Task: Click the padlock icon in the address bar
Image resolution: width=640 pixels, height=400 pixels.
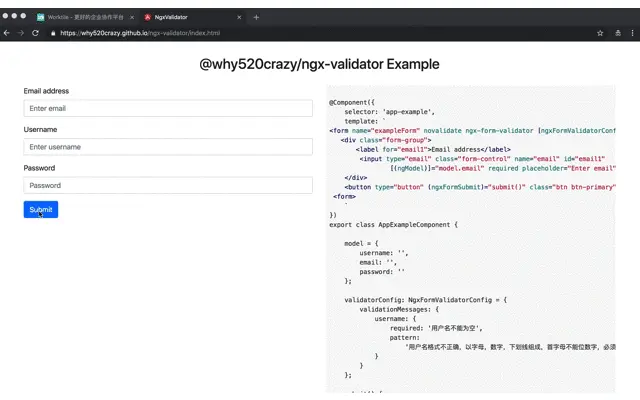Action: tap(53, 33)
